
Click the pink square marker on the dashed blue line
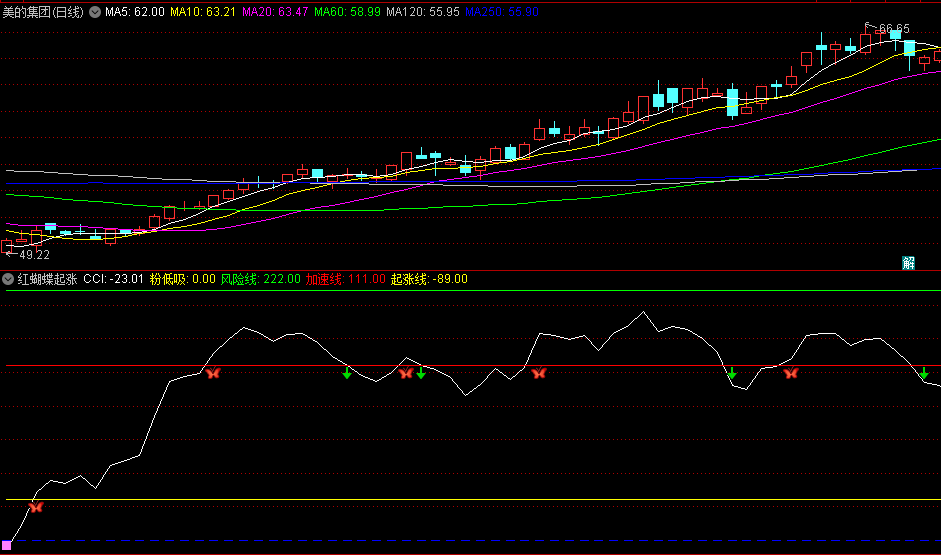pyautogui.click(x=7, y=545)
